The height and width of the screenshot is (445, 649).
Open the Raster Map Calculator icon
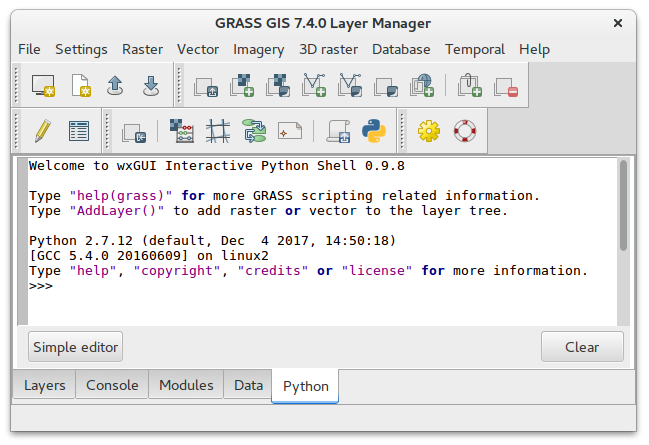click(182, 131)
